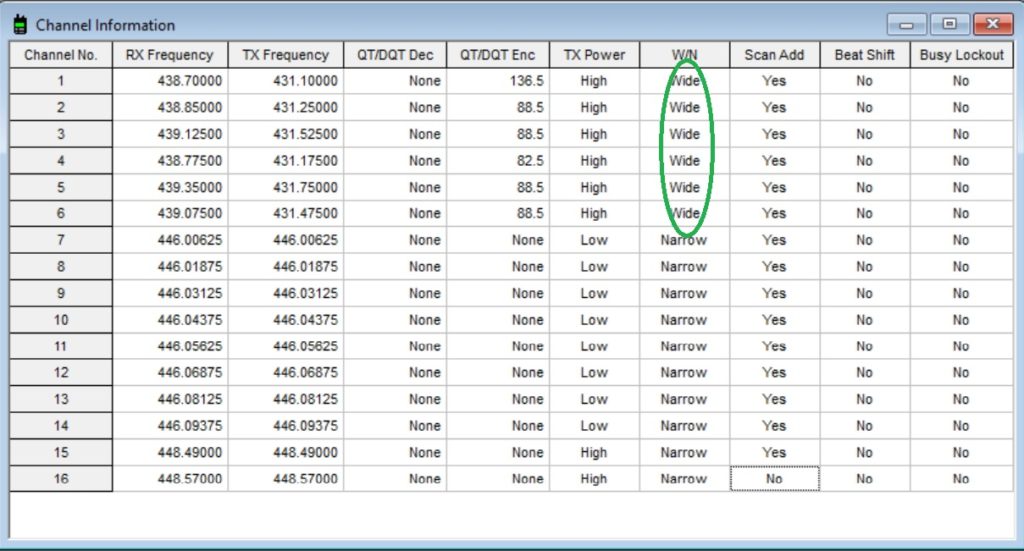Click the Scan Add cell Yes in channel 1
1024x551 pixels.
point(775,81)
